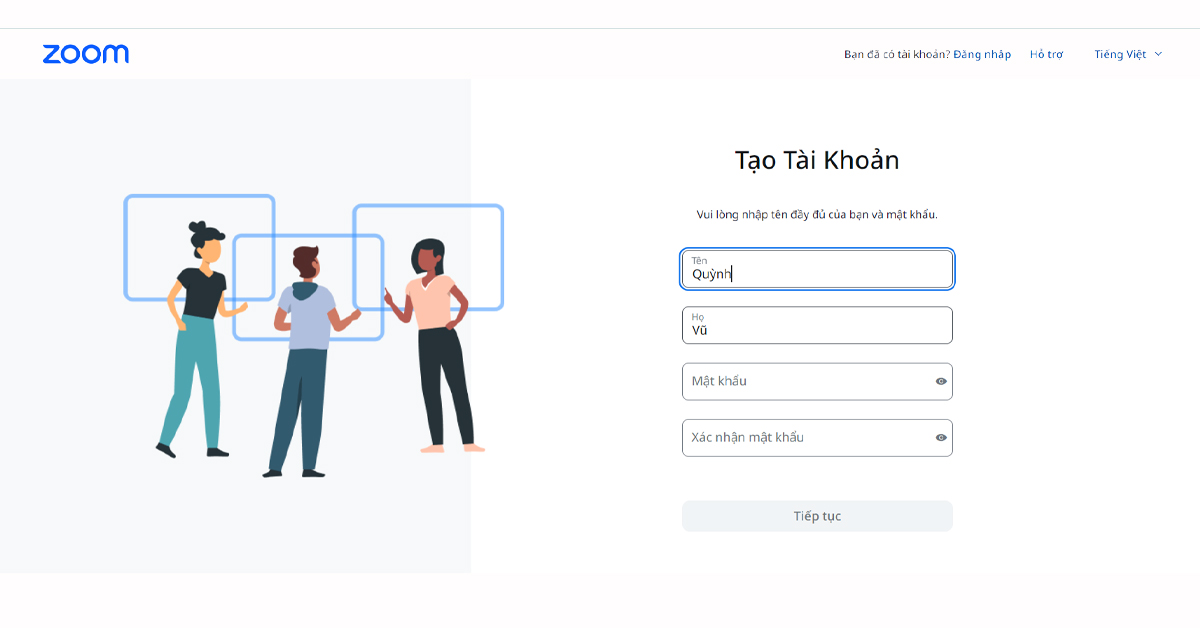Click the instruction text under the heading
This screenshot has height=628, width=1200.
[x=817, y=214]
